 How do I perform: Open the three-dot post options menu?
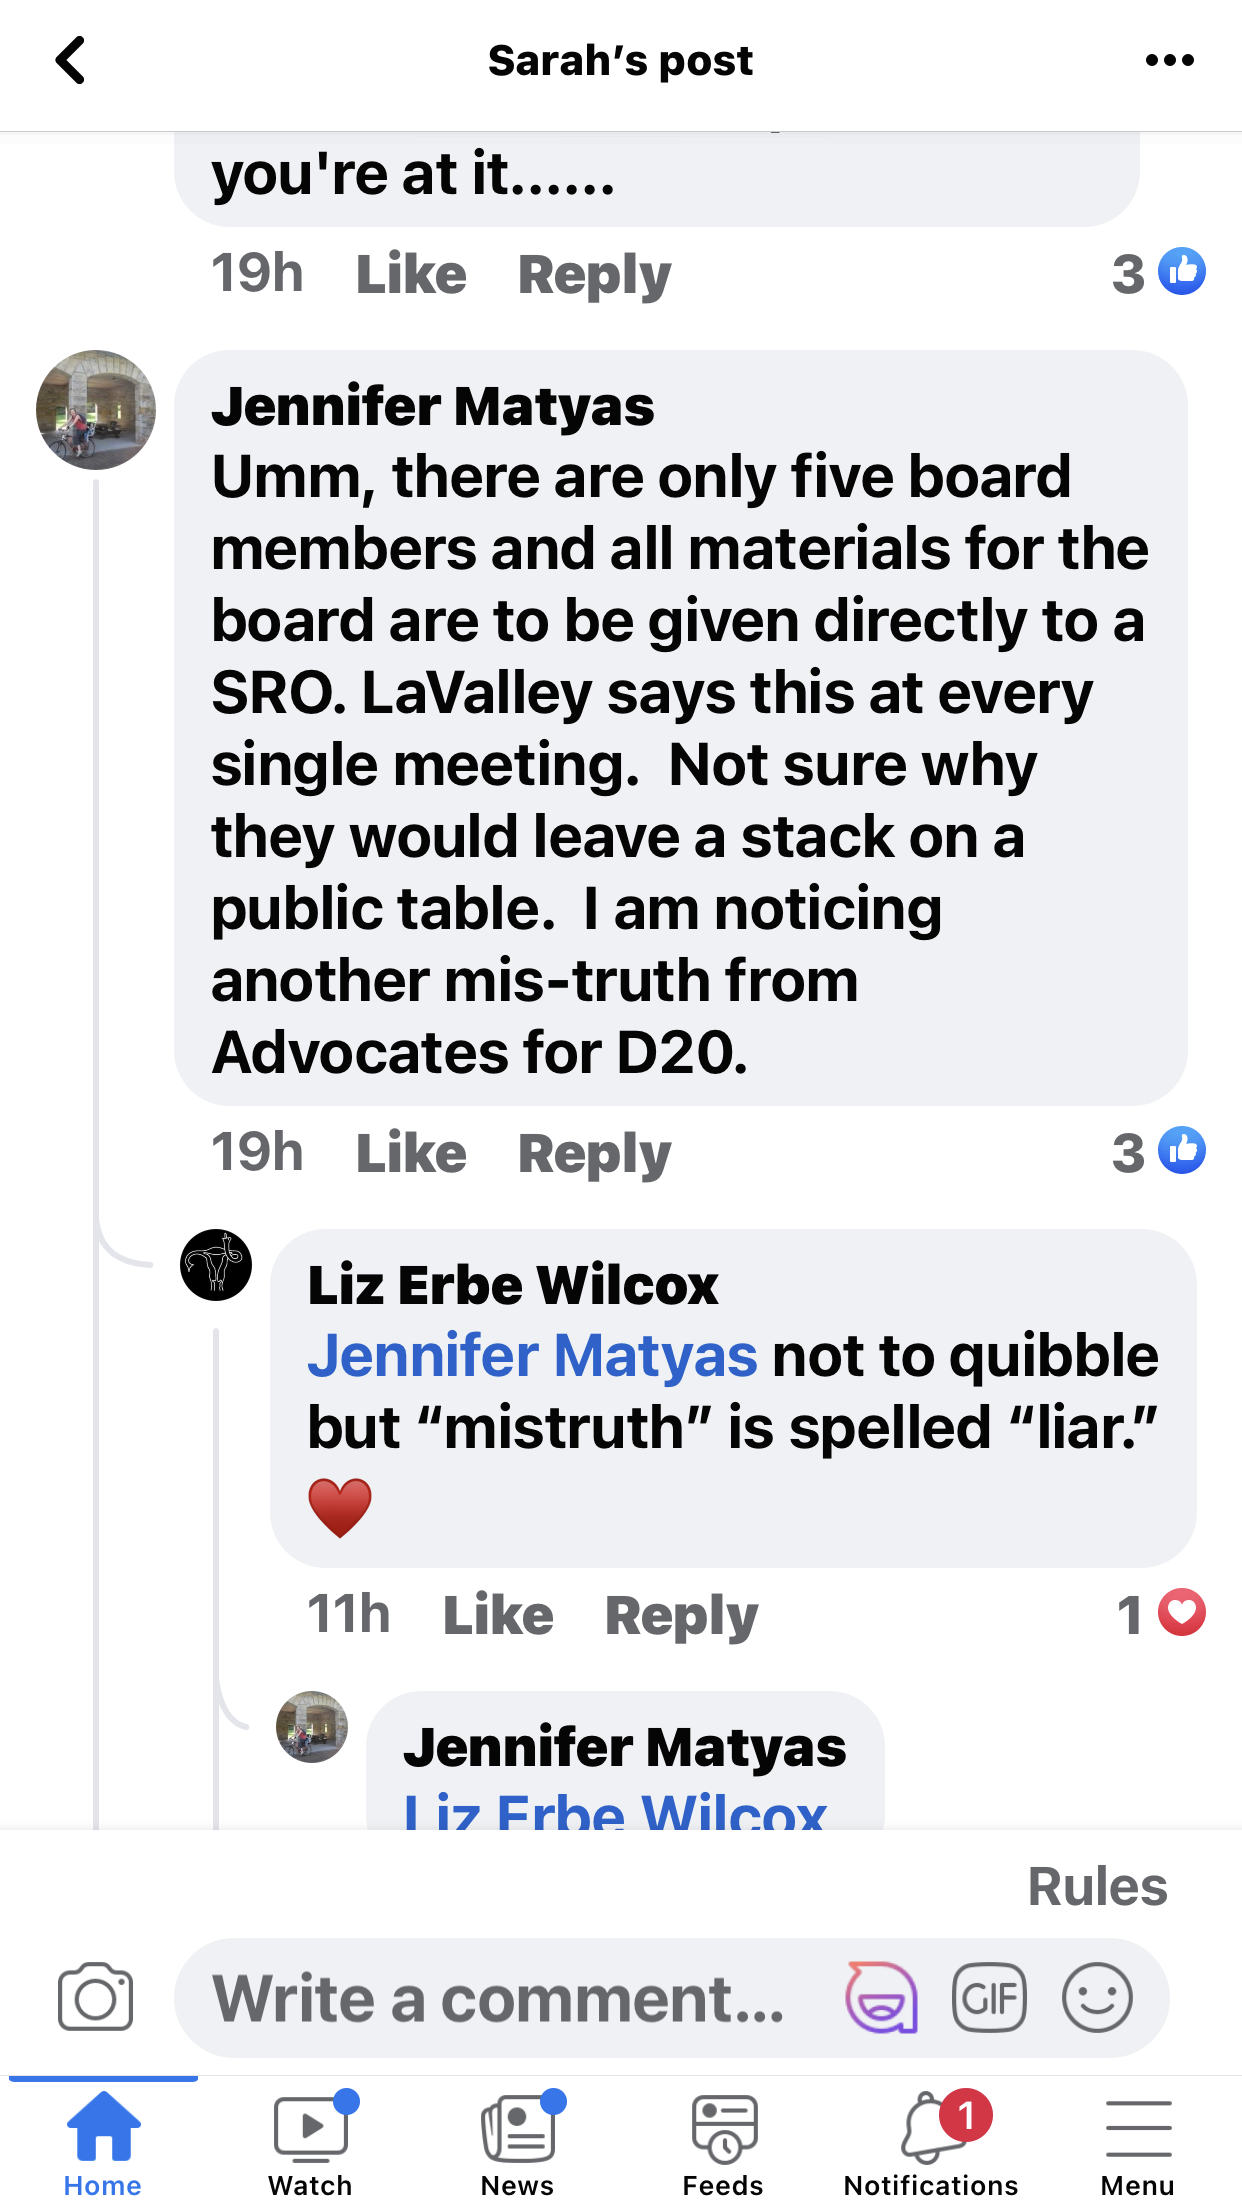[x=1169, y=61]
